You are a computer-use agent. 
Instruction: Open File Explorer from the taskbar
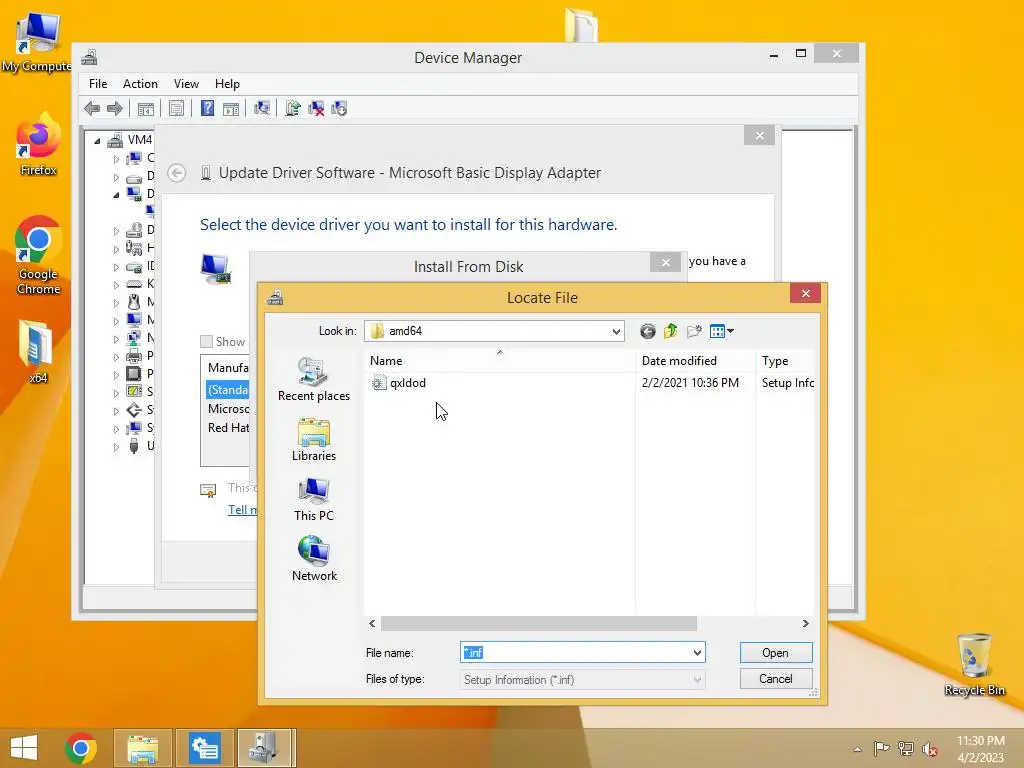[142, 748]
